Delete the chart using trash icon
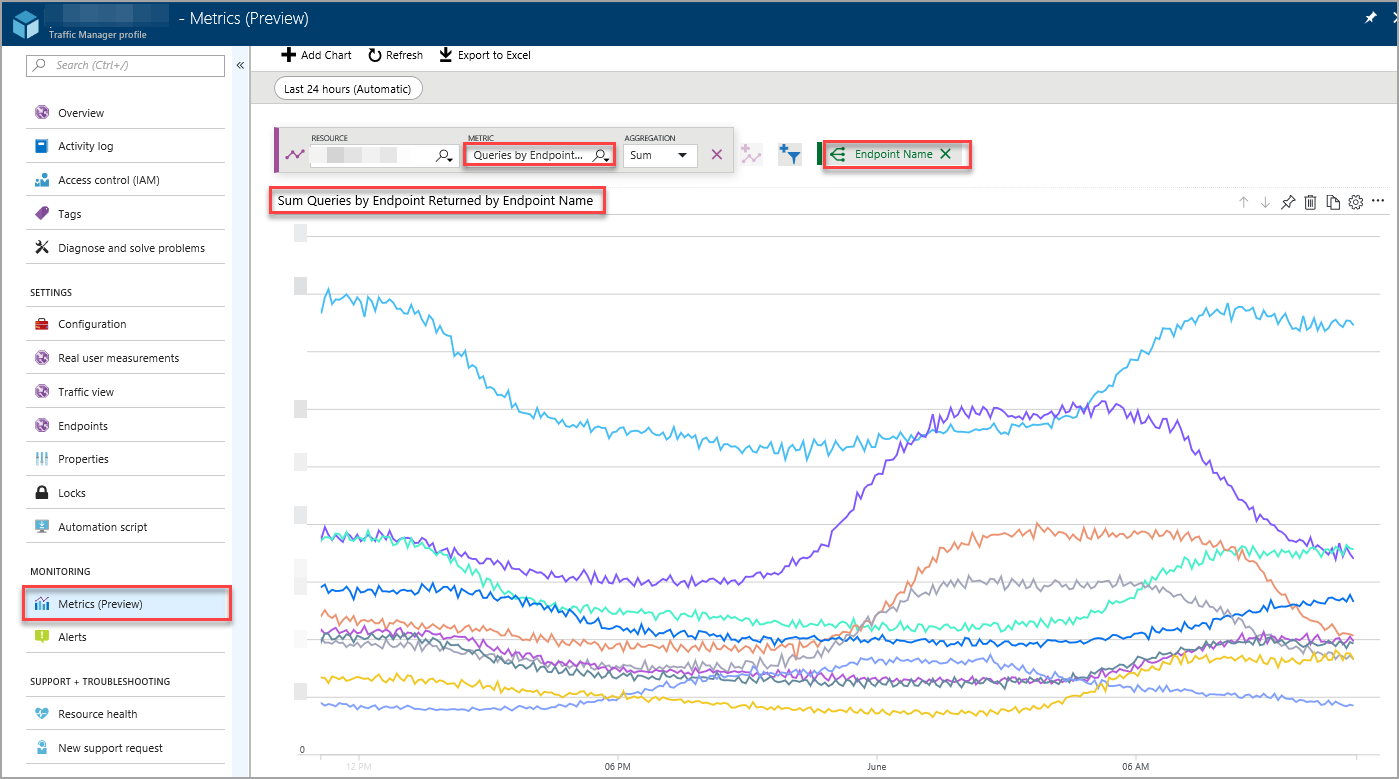 click(1310, 201)
